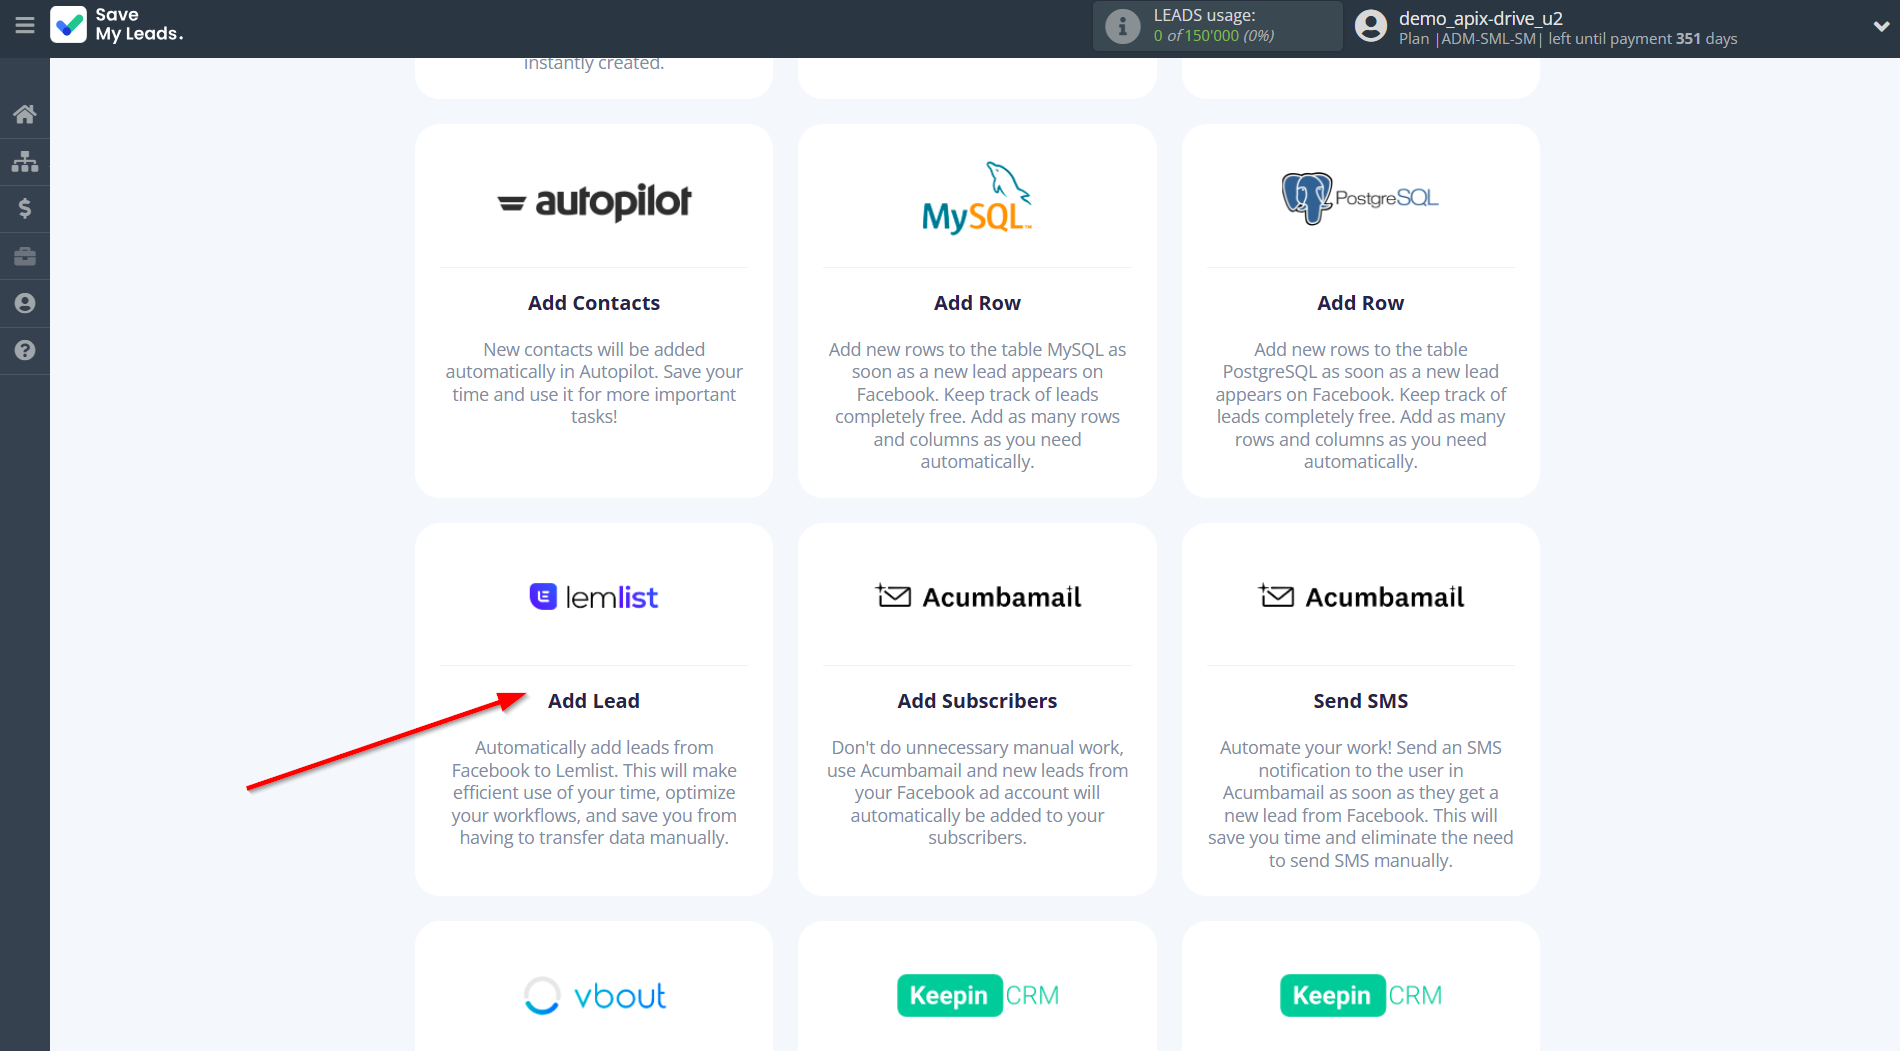
Task: Click the MySQL logo thumbnail
Action: 976,198
